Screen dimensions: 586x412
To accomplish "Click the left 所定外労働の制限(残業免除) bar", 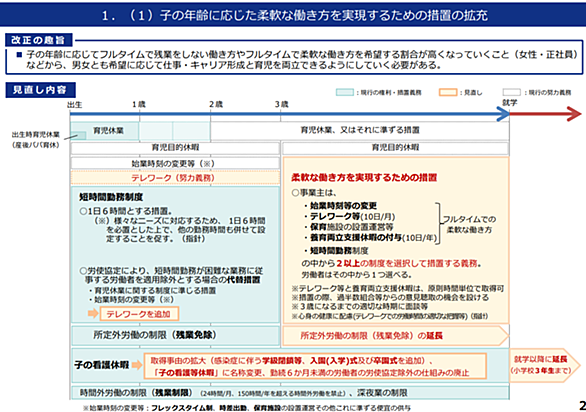I will (x=175, y=335).
